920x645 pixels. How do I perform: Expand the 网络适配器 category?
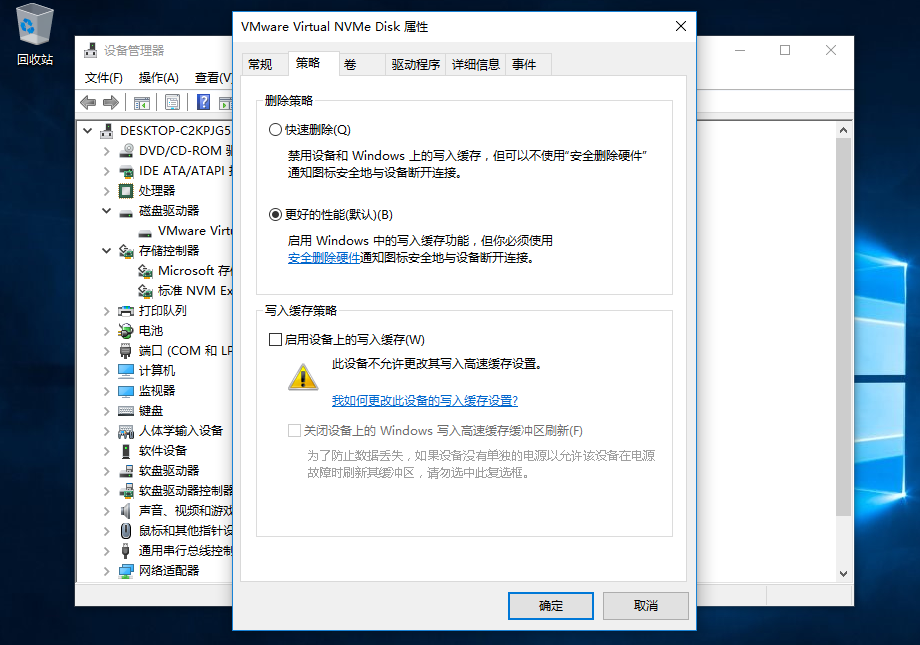(x=106, y=571)
